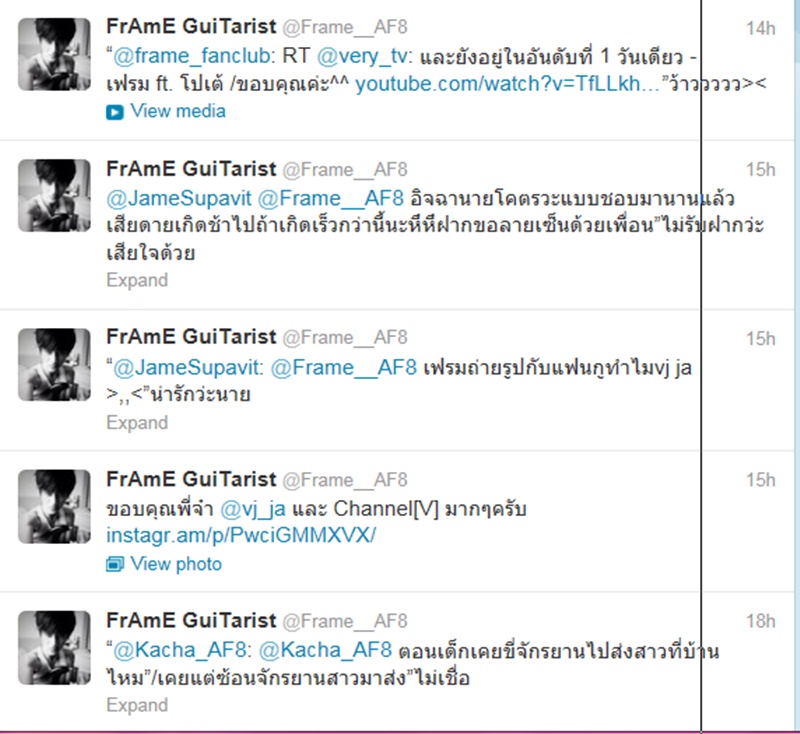Visit the @frame_fanclub mention
The image size is (800, 734).
pyautogui.click(x=191, y=56)
